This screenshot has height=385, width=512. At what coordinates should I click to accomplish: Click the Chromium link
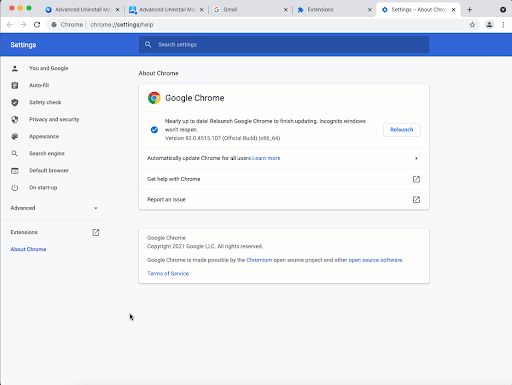259,260
